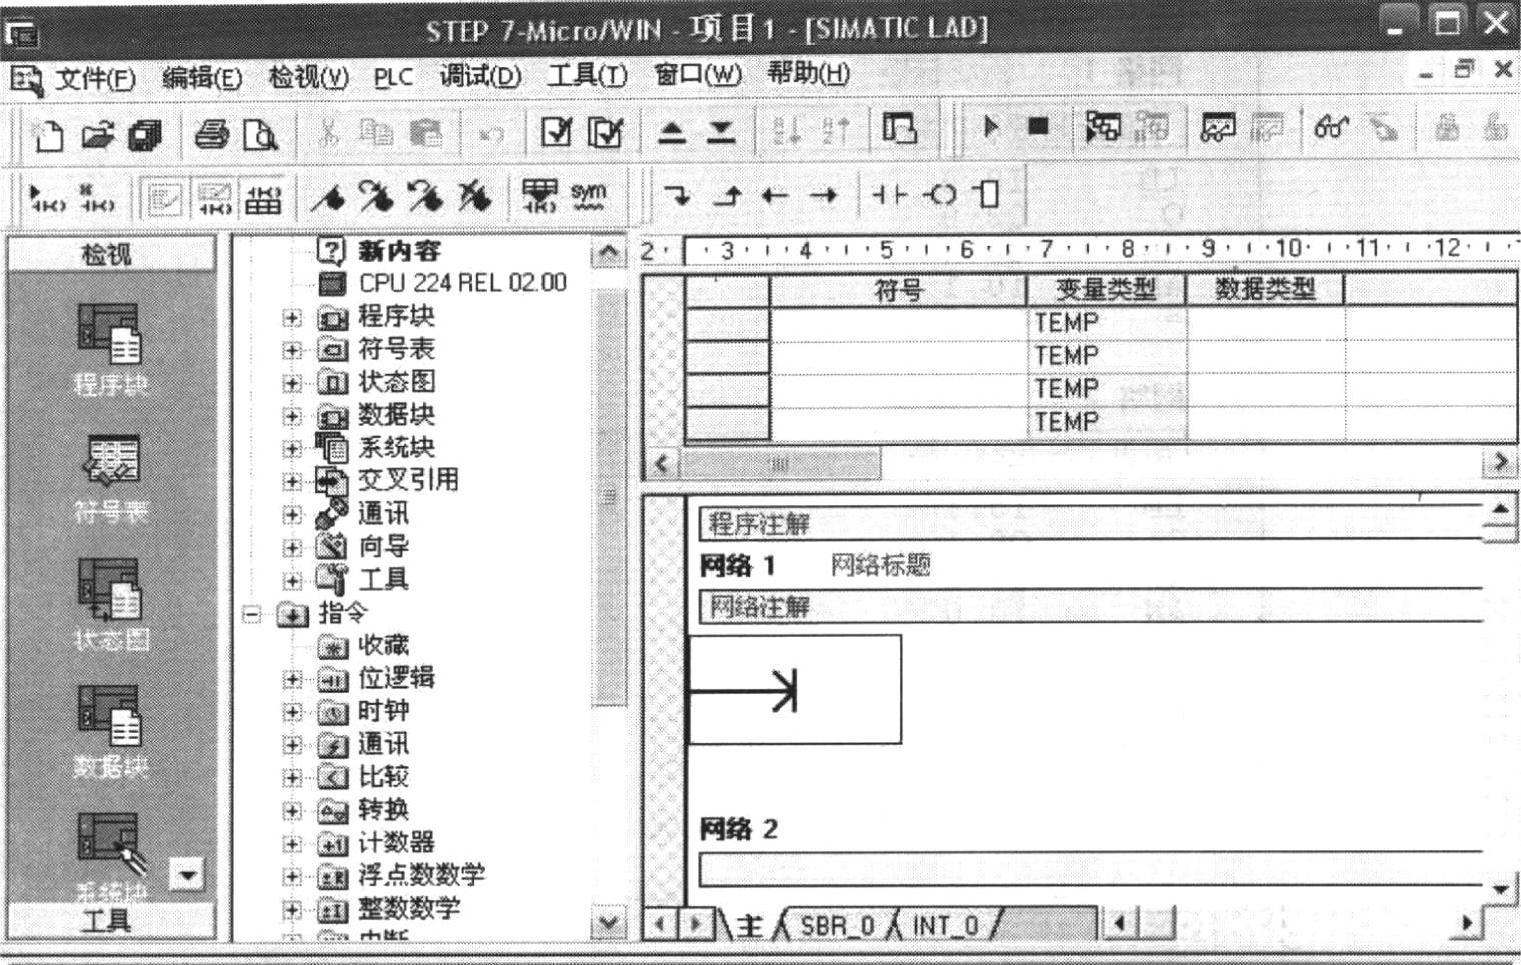Viewport: 1521px width, 965px height.
Task: Expand the 浮点数数学 instruction folder
Action: pyautogui.click(x=291, y=878)
